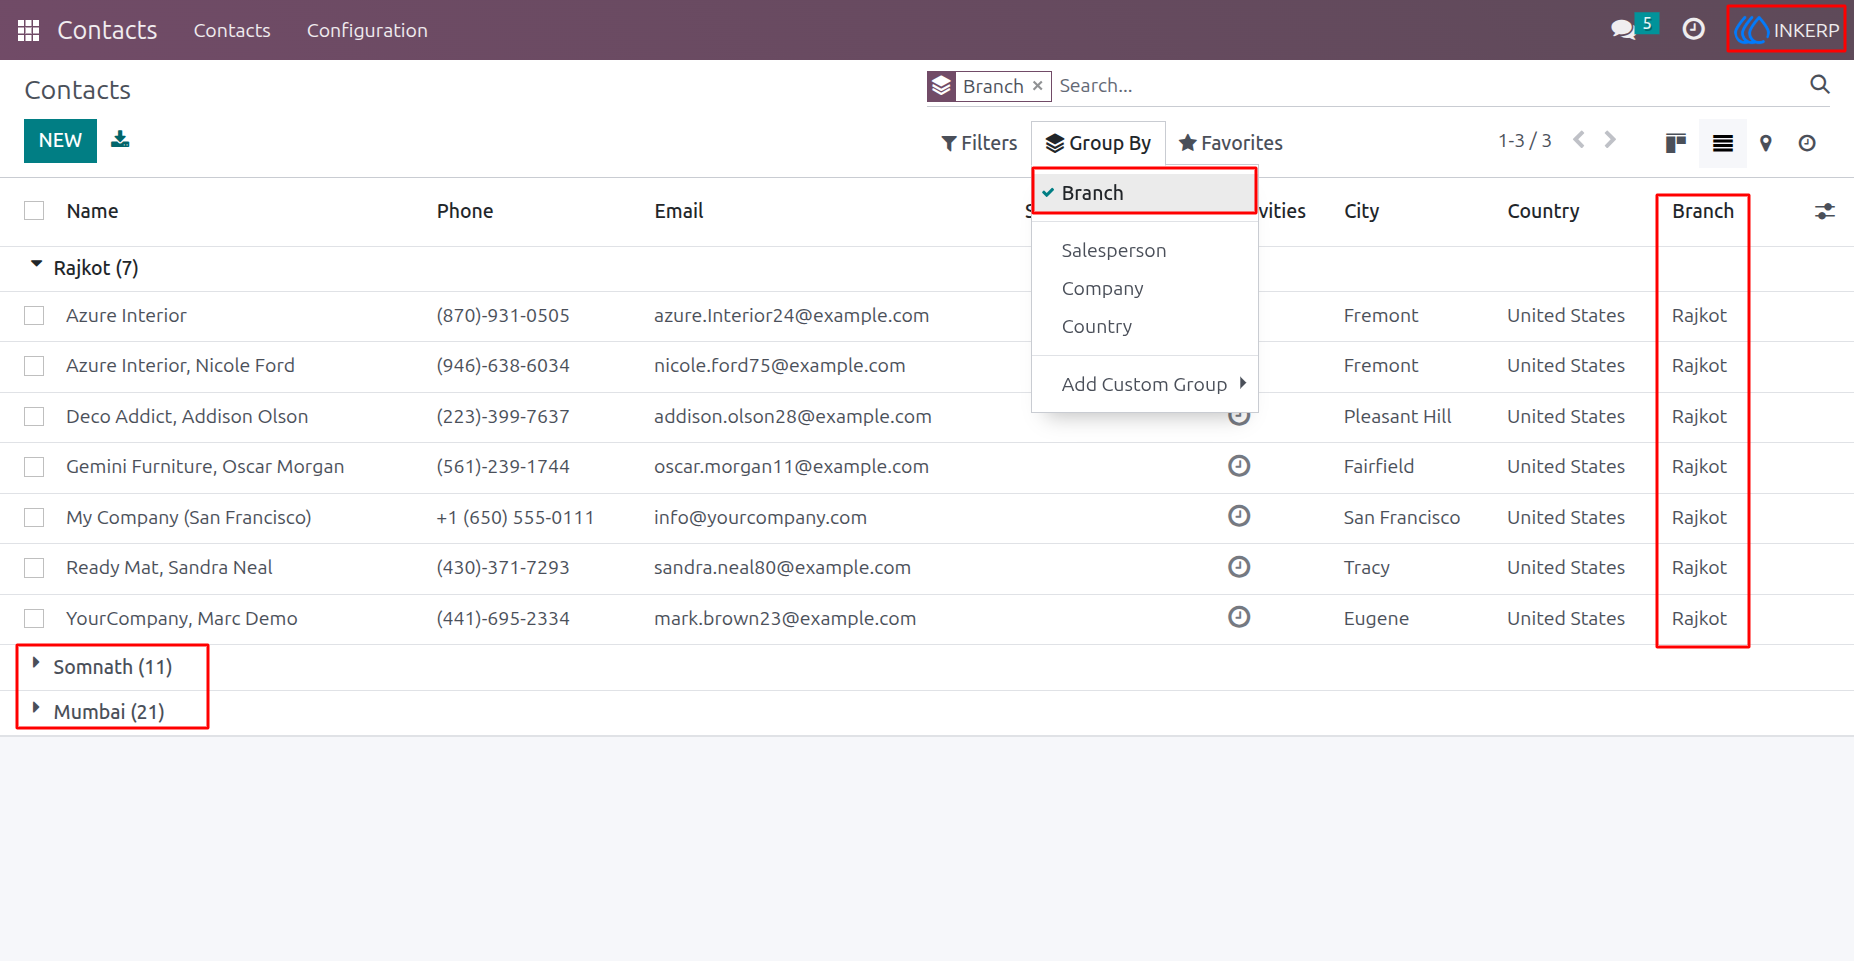Screen dimensions: 1854x961
Task: Open Contacts menu in top navbar
Action: pos(232,30)
